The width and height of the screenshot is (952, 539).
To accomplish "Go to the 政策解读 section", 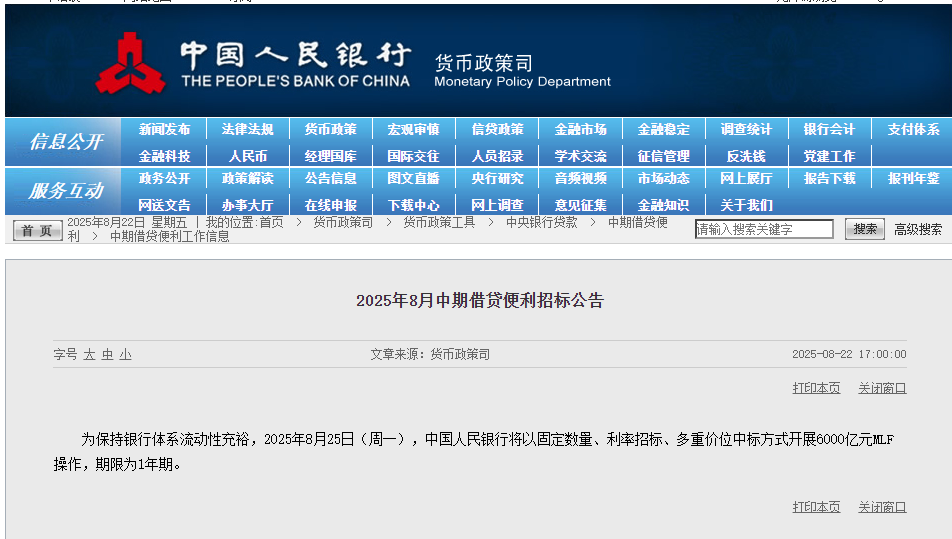I will click(247, 178).
